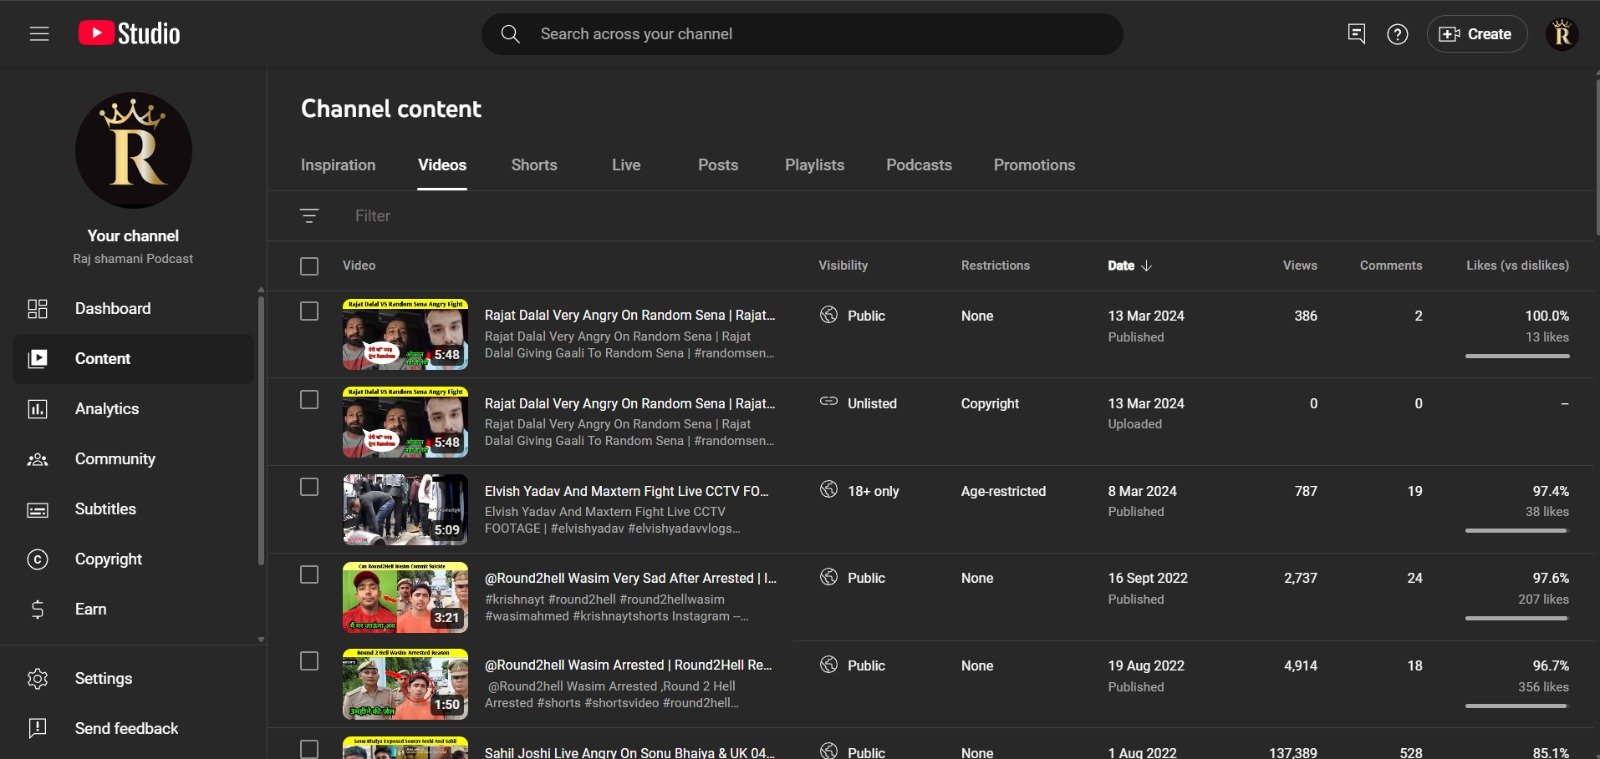The width and height of the screenshot is (1600, 759).
Task: Click the Filter input field
Action: coord(372,216)
